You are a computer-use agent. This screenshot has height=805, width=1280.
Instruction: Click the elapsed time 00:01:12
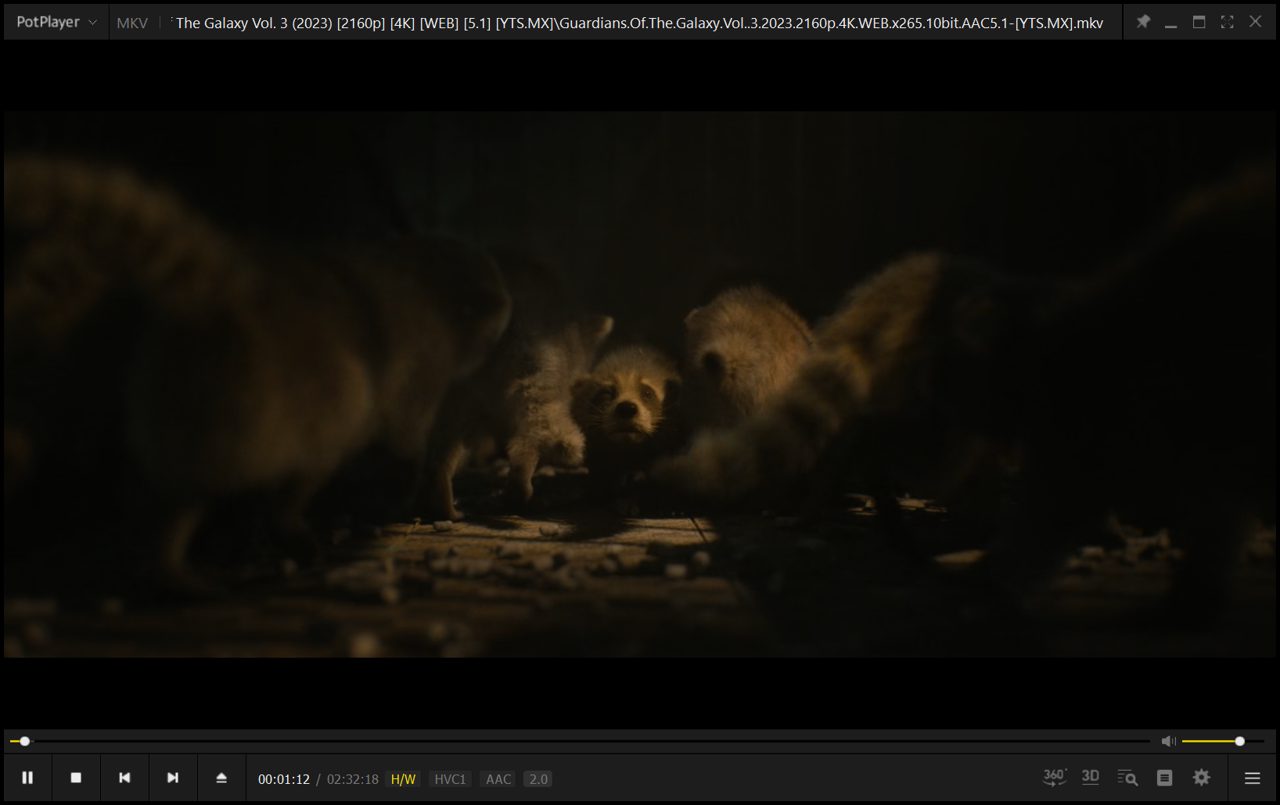pyautogui.click(x=284, y=779)
